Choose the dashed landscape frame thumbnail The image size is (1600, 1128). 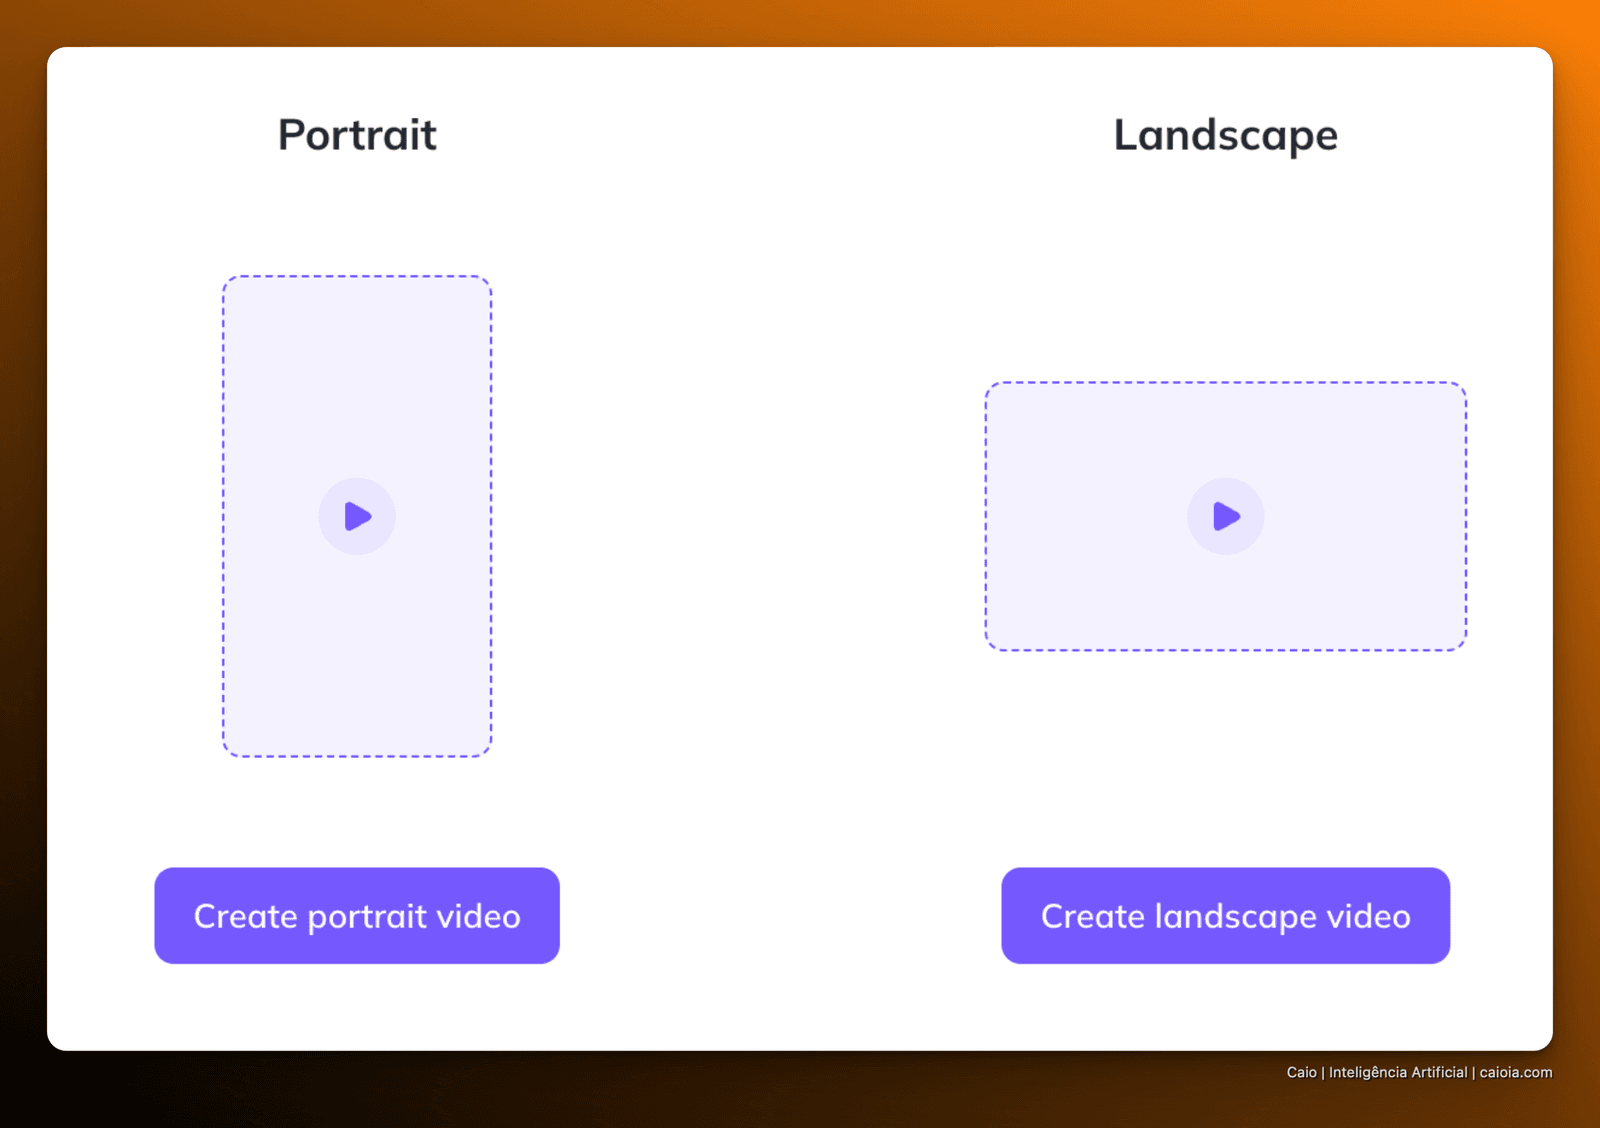click(1226, 516)
